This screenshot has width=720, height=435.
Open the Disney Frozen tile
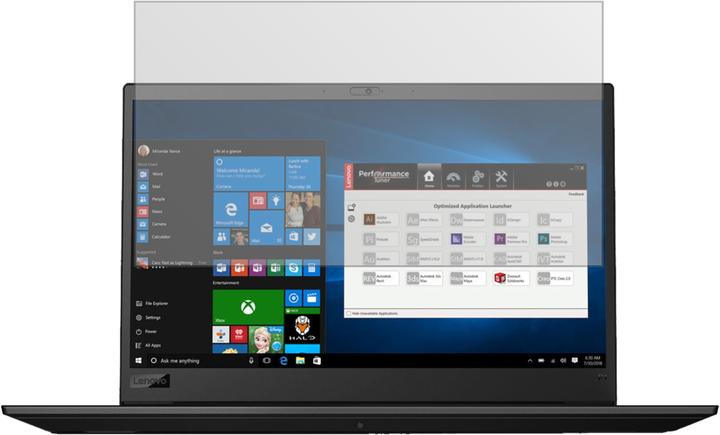tap(266, 339)
